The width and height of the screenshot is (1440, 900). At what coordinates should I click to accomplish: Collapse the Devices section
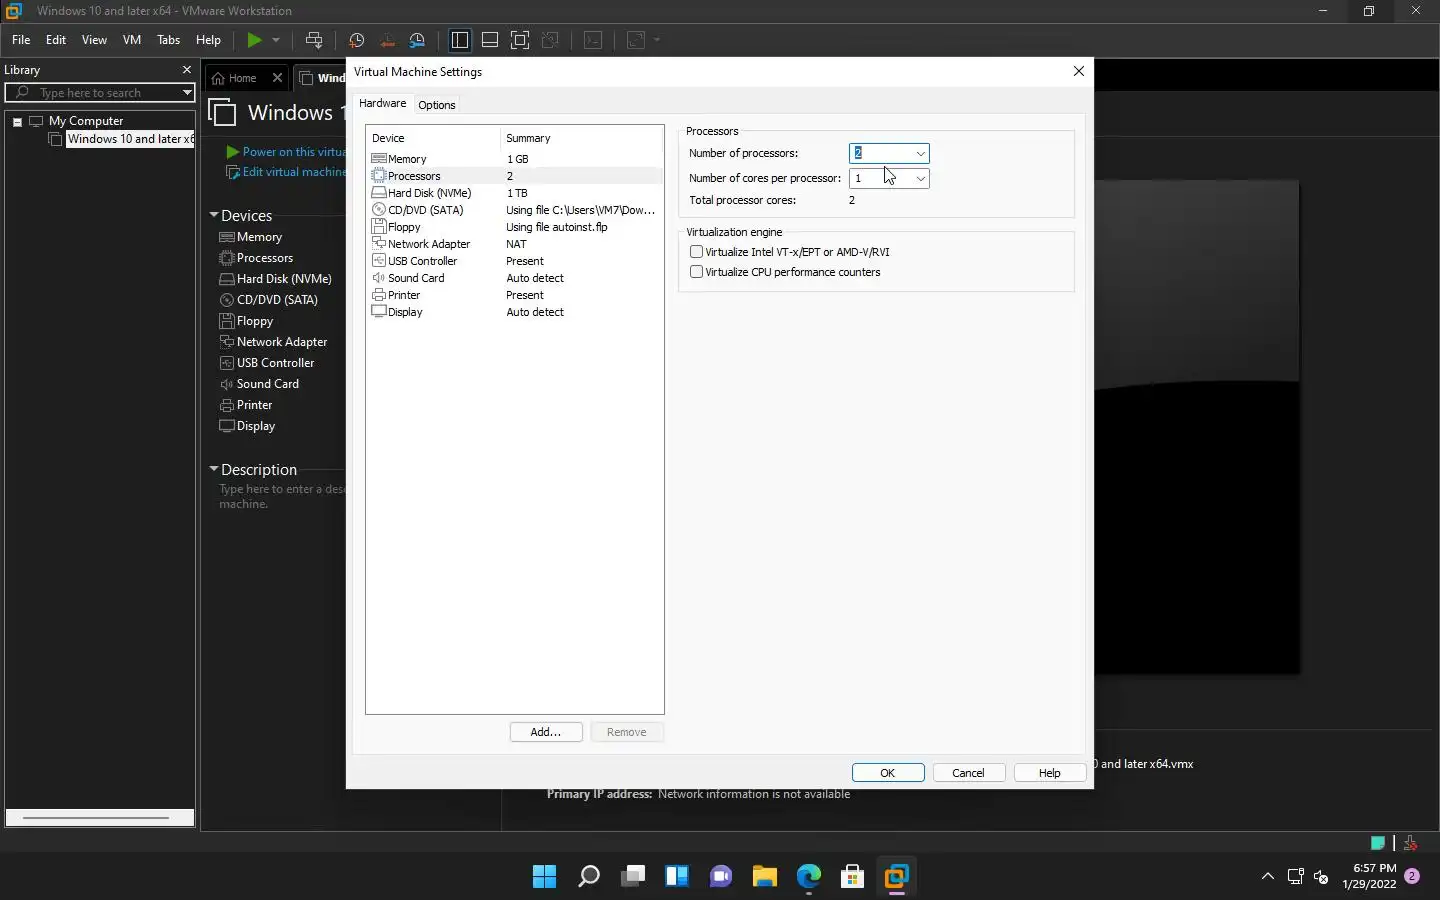point(213,215)
